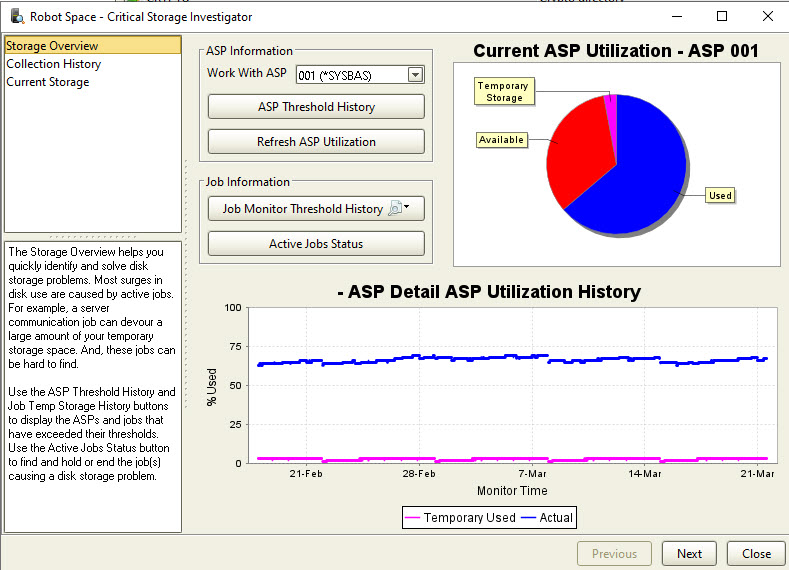This screenshot has height=570, width=789.
Task: Click the Available pie chart label
Action: (501, 139)
